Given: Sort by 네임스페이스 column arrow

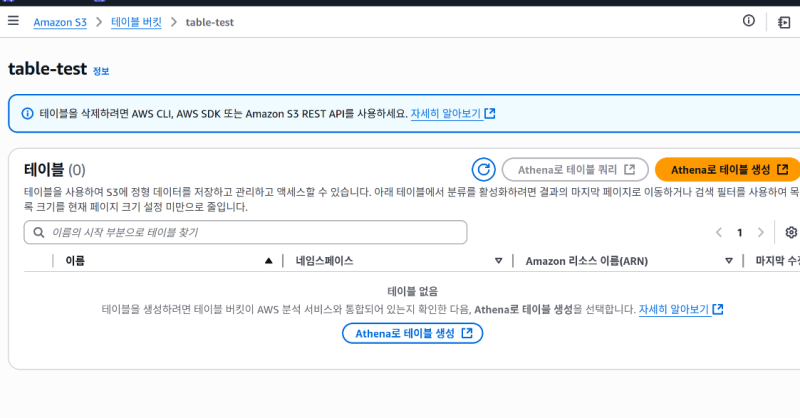Looking at the screenshot, I should point(498,261).
